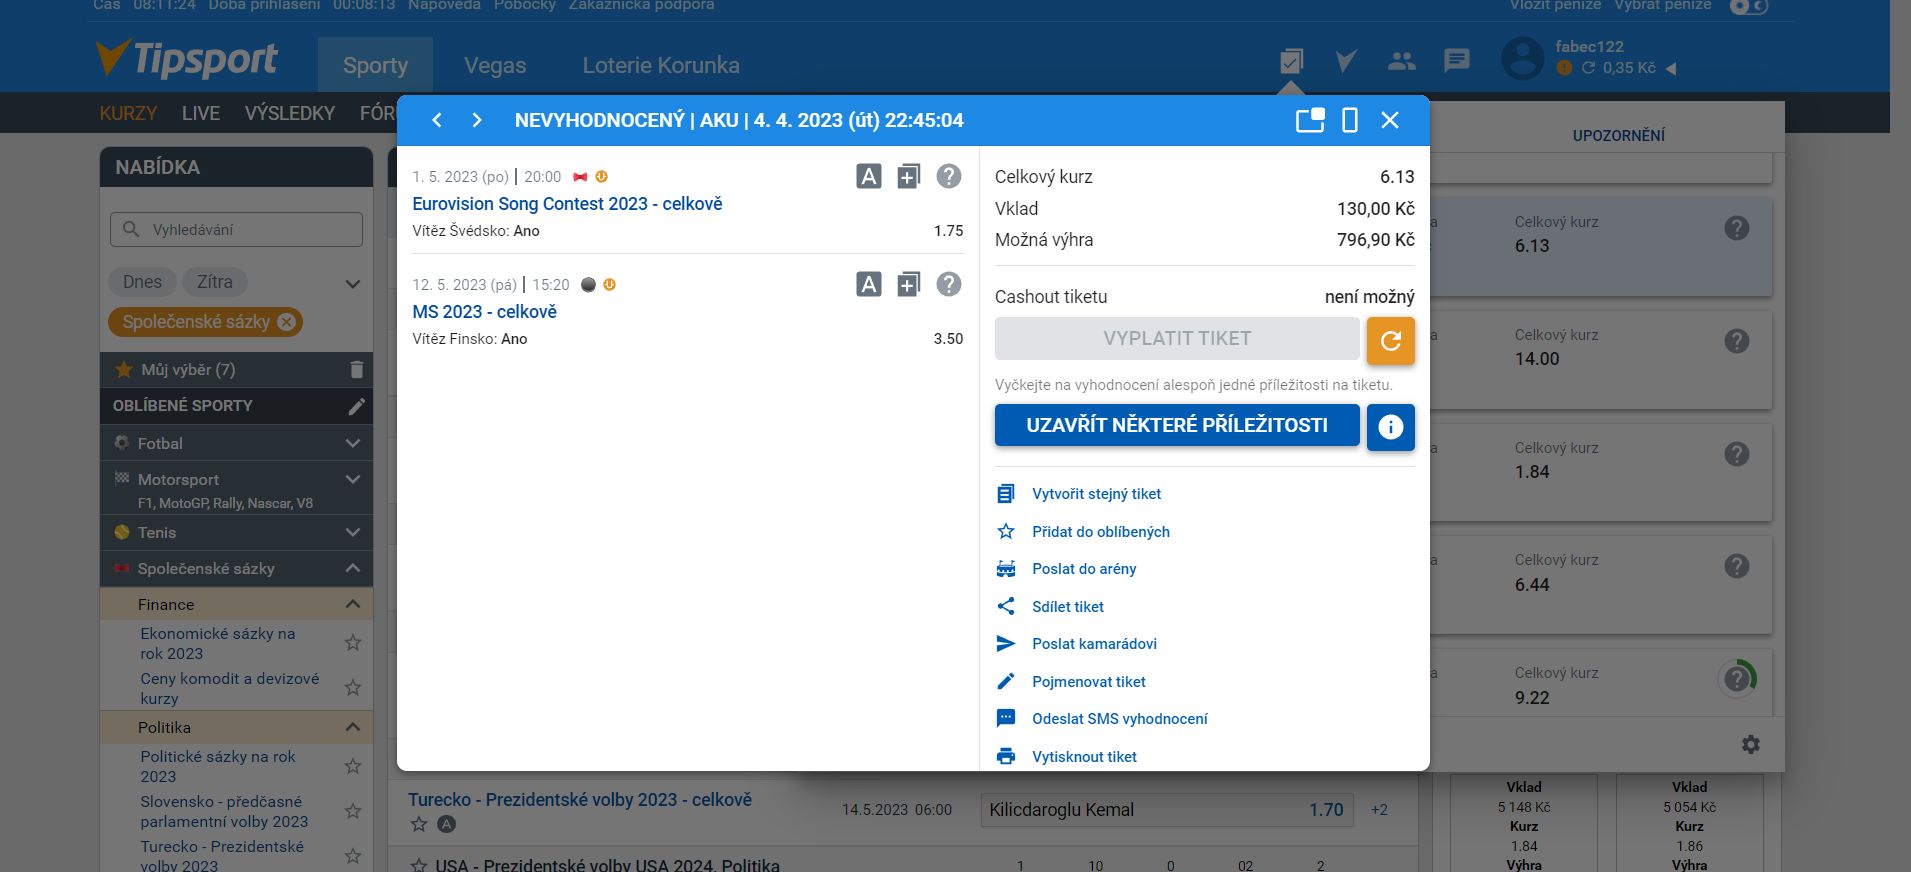Favorite Politické sázky na rok 2023
The width and height of the screenshot is (1911, 872).
coord(353,766)
